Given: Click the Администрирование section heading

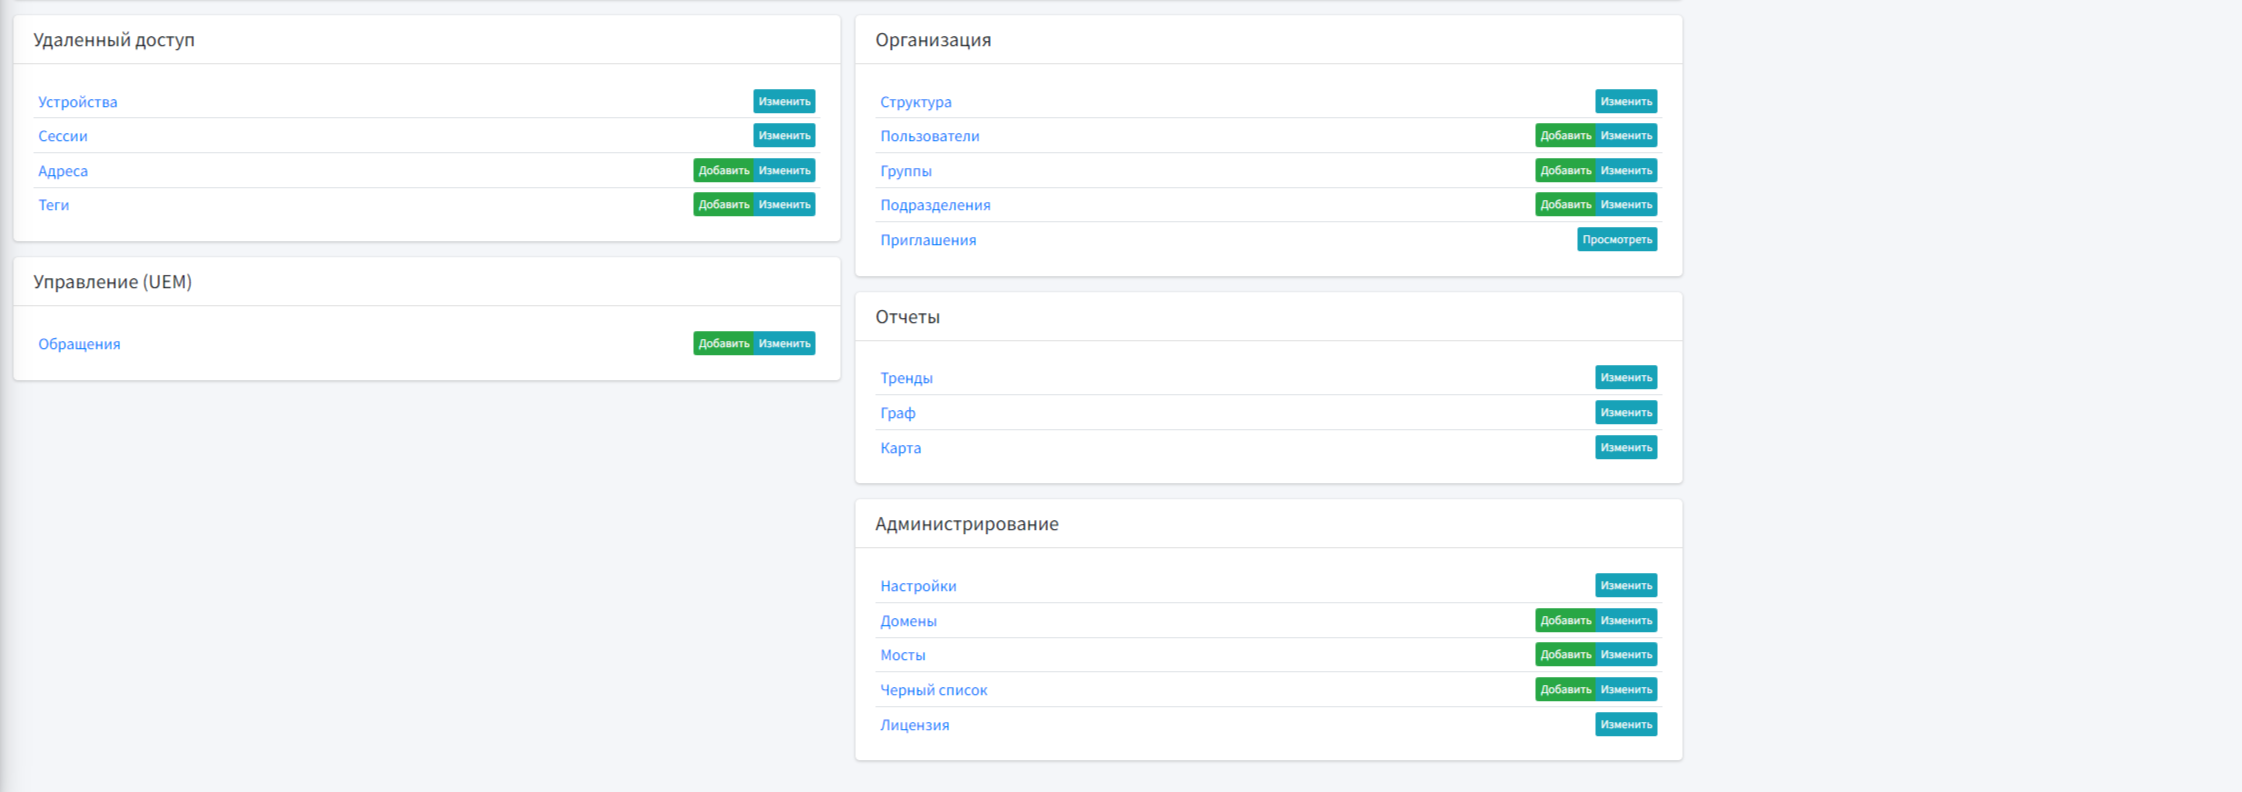Looking at the screenshot, I should click(x=967, y=524).
